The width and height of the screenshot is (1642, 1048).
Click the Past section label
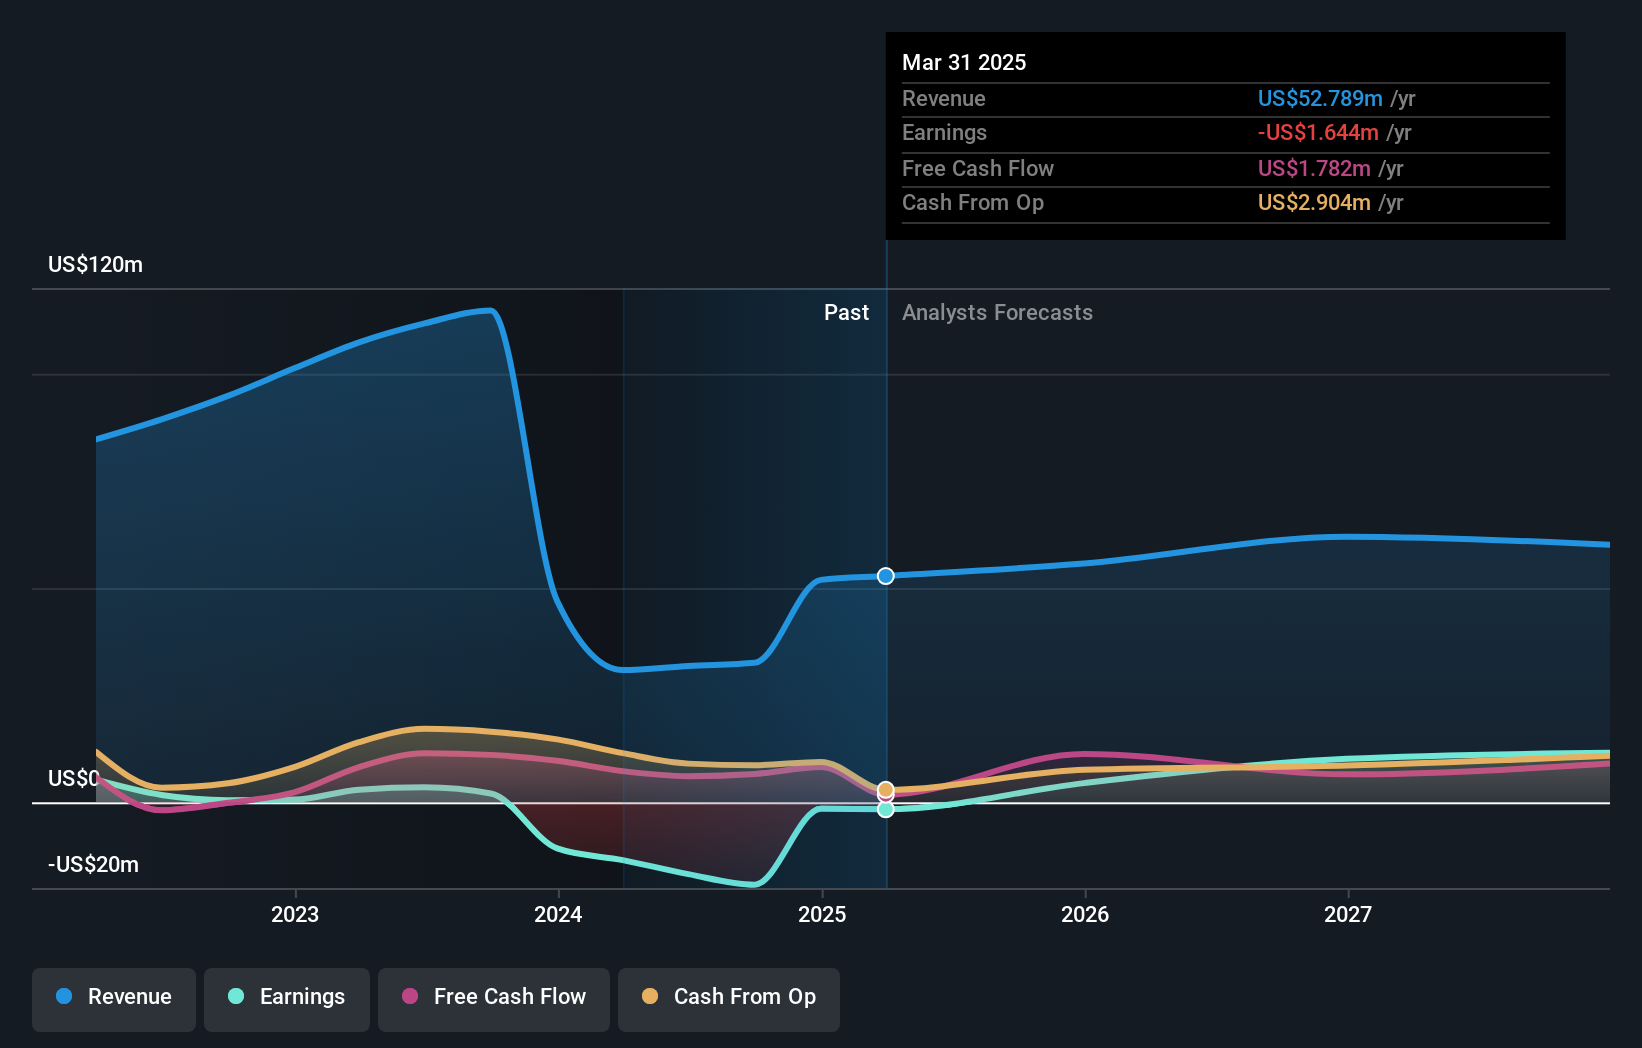(x=846, y=313)
